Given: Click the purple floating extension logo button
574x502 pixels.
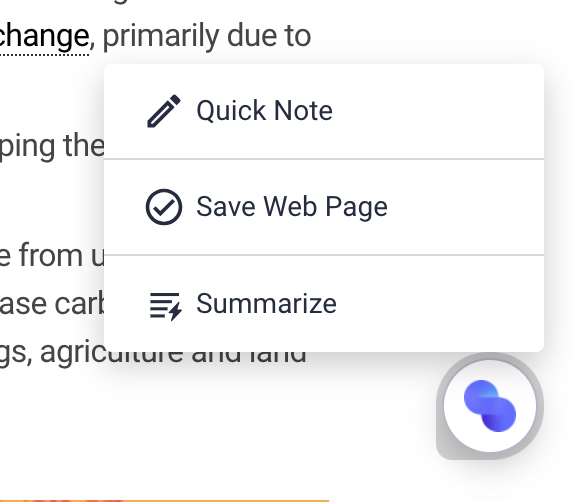Looking at the screenshot, I should [490, 406].
